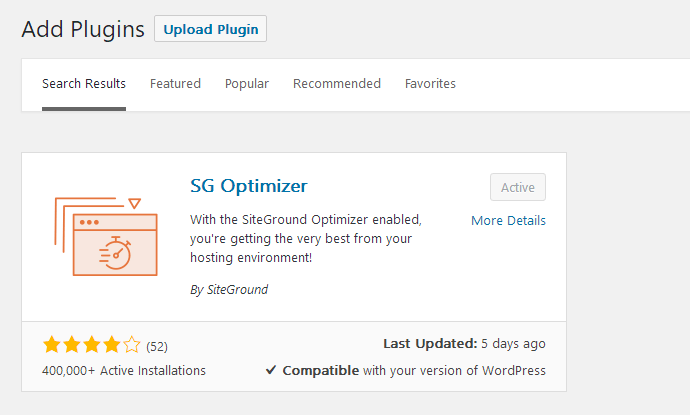Open the More Details link

508,220
